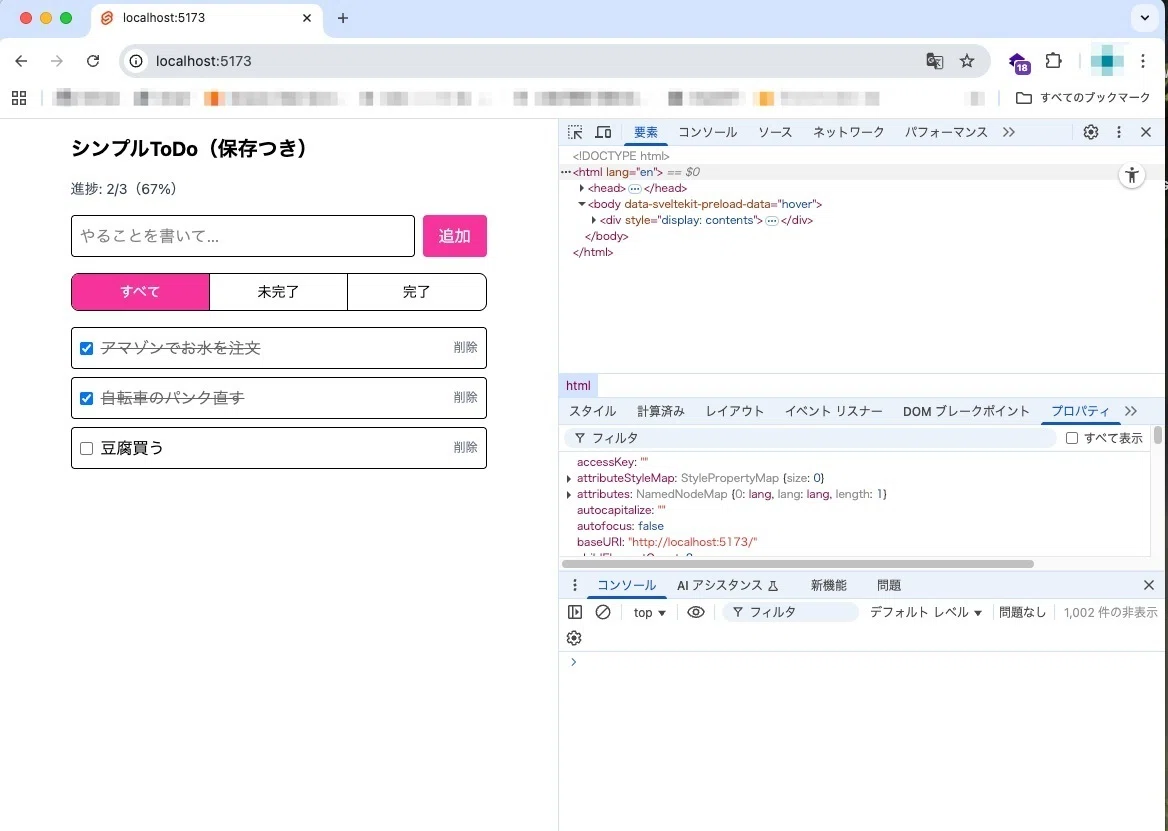
Task: Open the イベント リスナー pane tab
Action: tap(834, 411)
